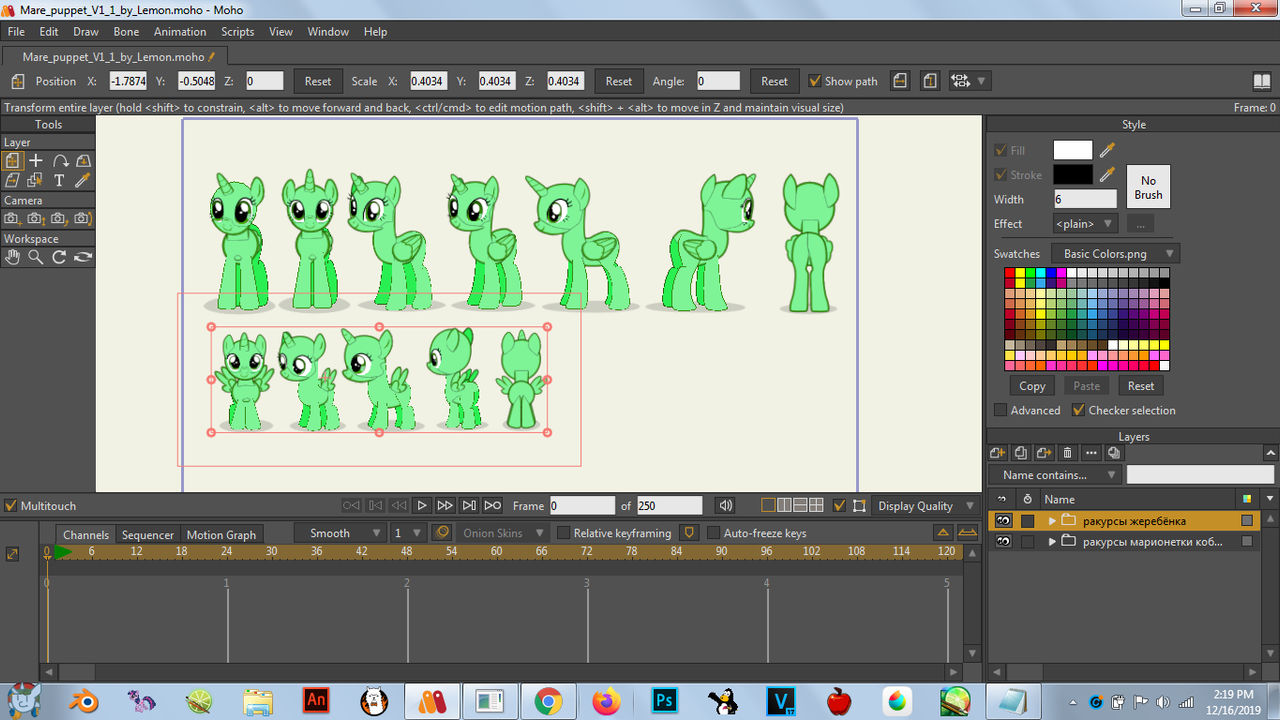Expand the ракурсы марионетки folder layer
The width and height of the screenshot is (1280, 720).
(x=1052, y=541)
